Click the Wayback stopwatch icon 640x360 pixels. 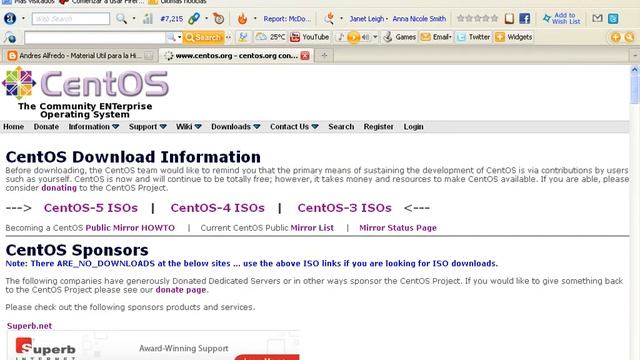click(x=219, y=18)
